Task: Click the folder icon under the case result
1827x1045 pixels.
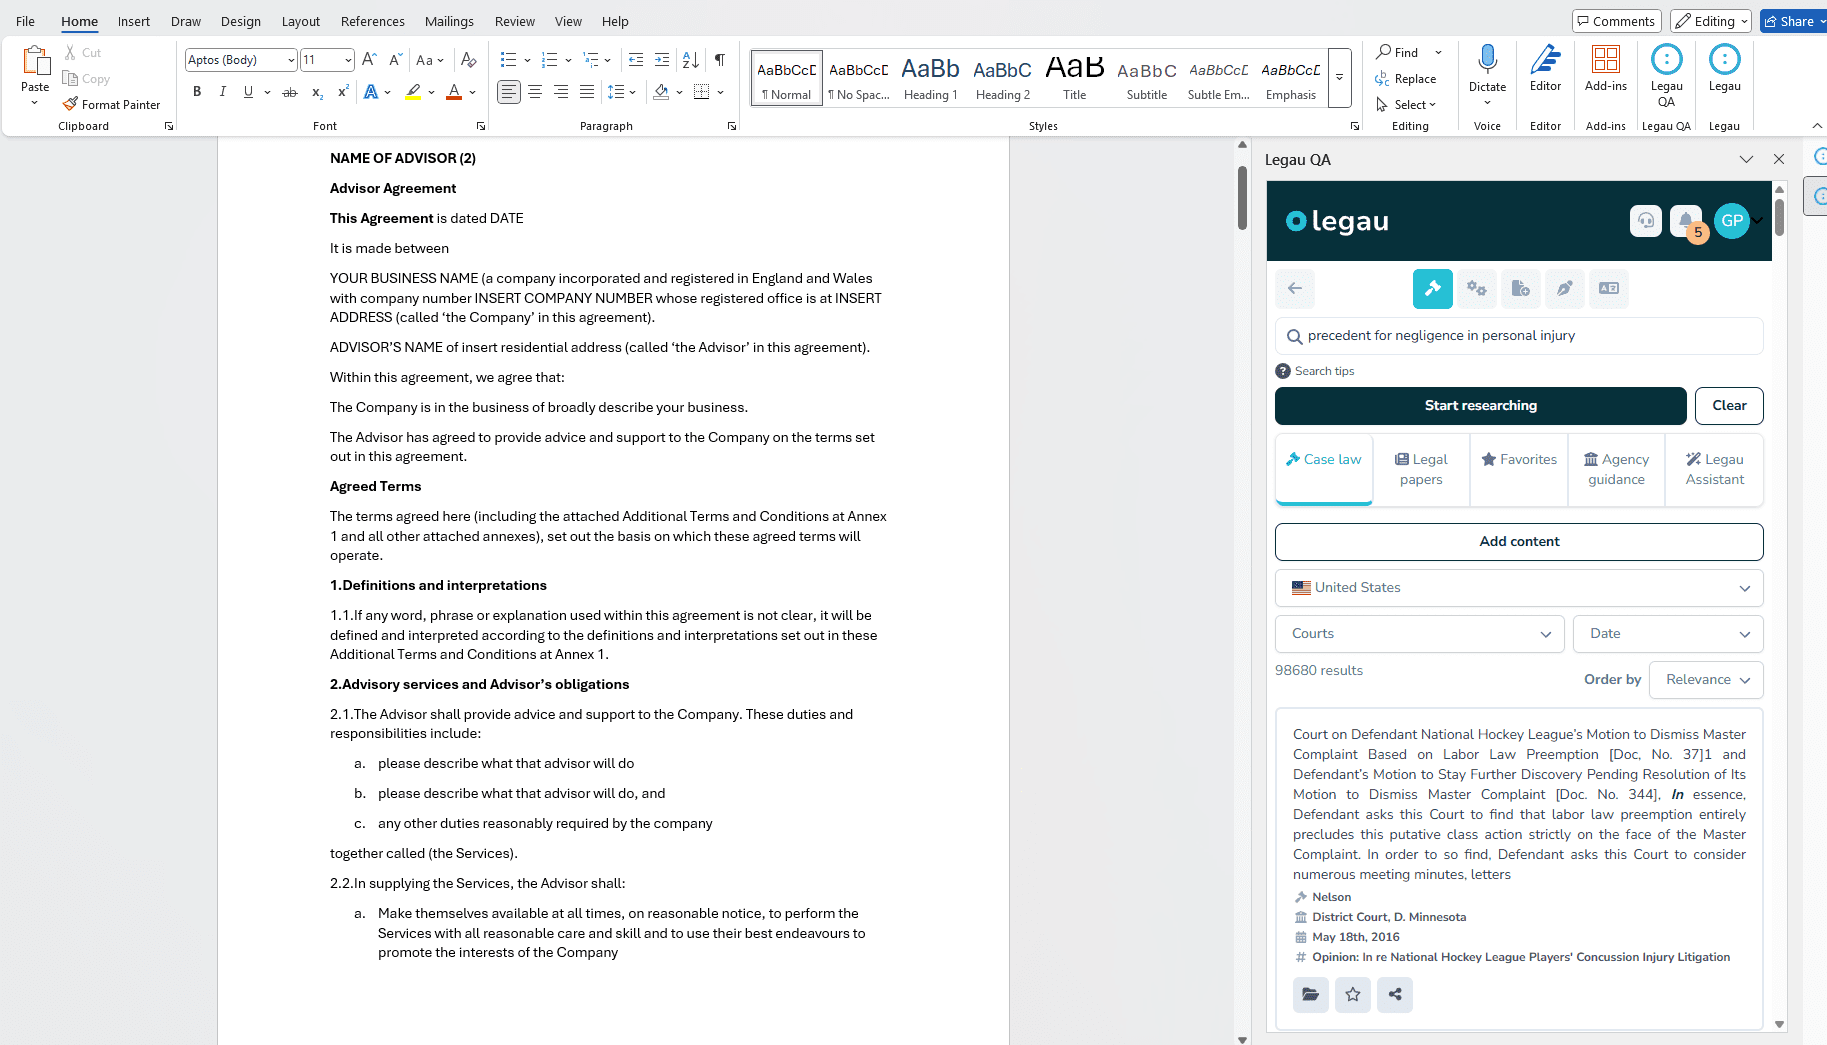Action: tap(1310, 994)
